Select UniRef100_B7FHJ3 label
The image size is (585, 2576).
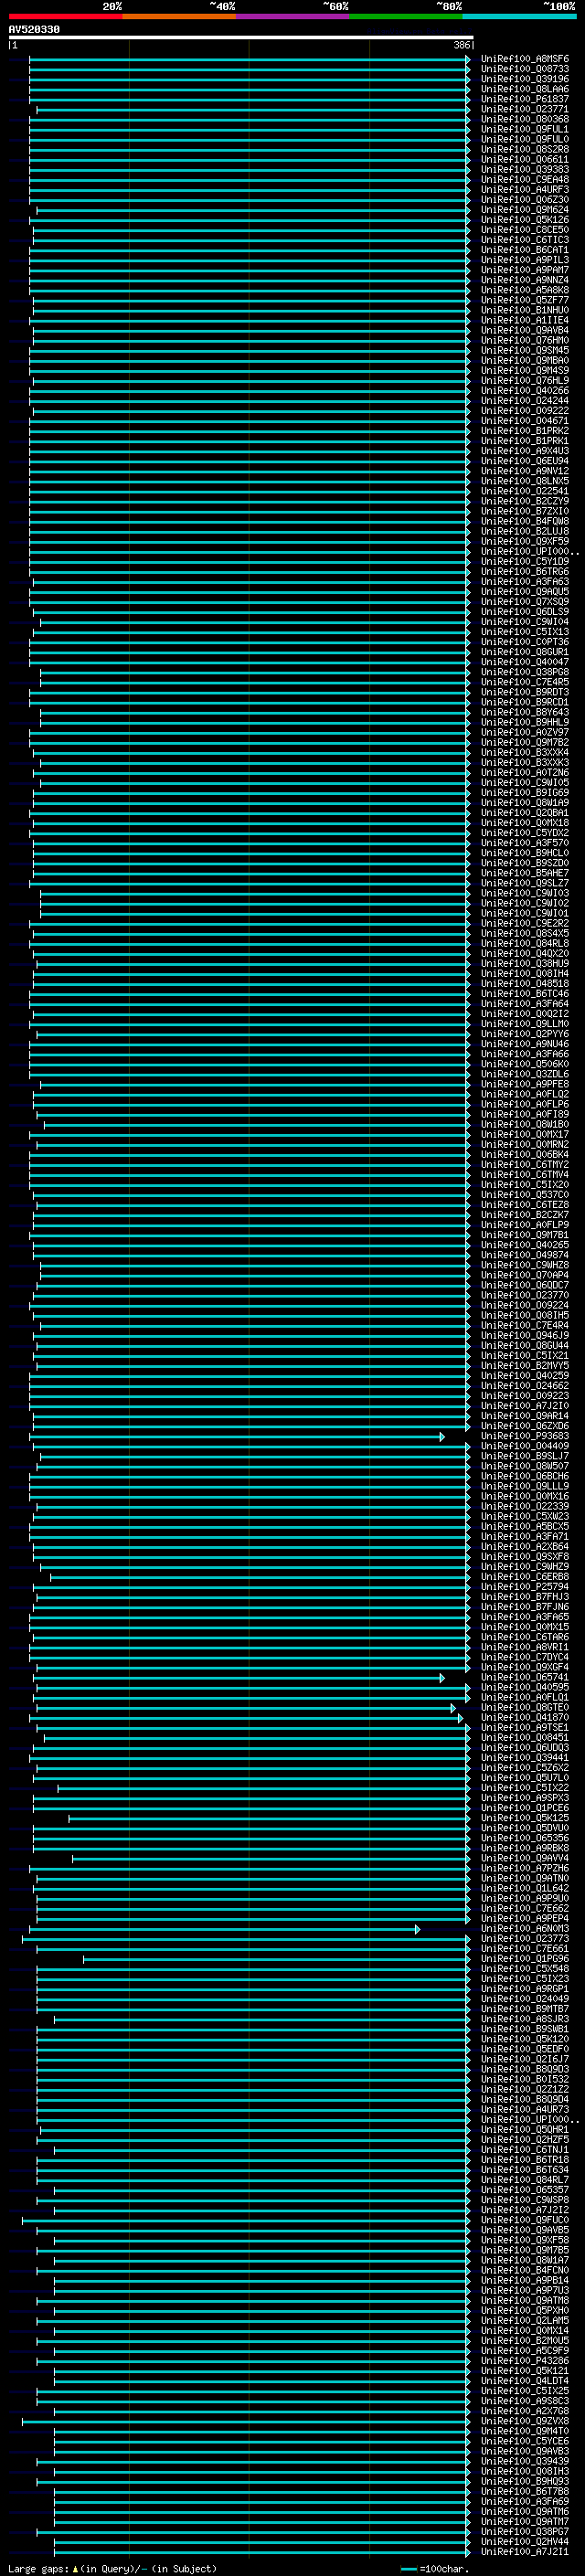(525, 1597)
